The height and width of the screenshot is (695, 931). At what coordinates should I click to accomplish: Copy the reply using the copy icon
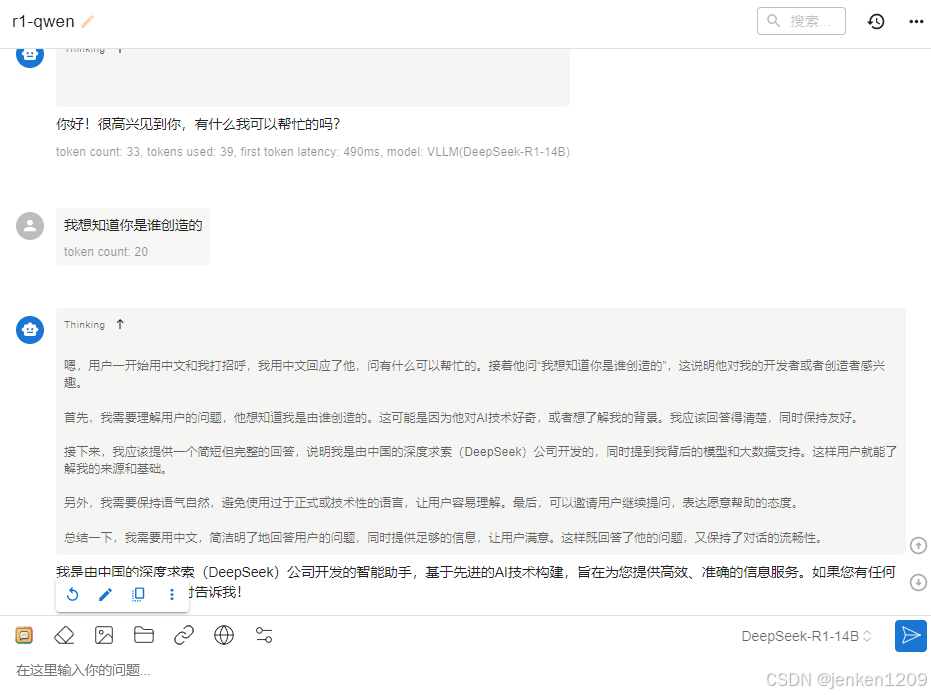[138, 594]
